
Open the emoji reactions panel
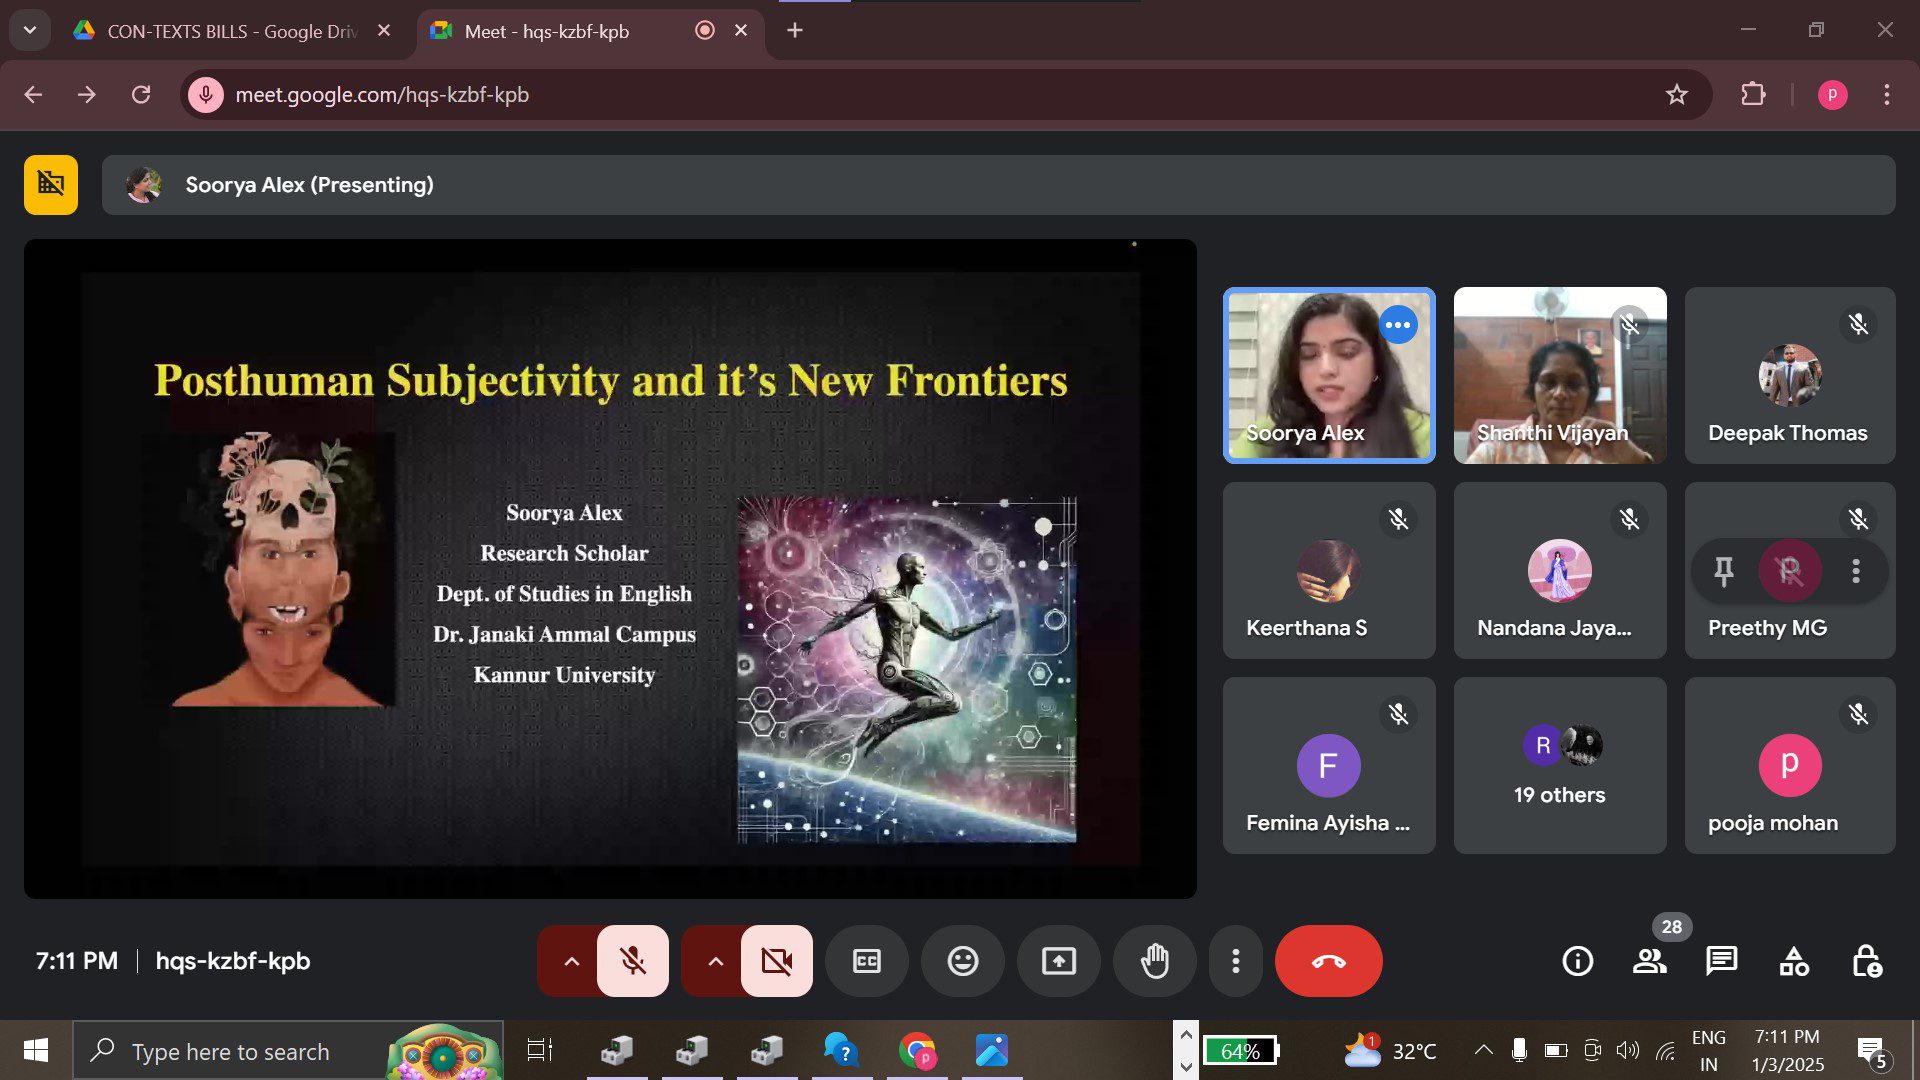(x=963, y=961)
